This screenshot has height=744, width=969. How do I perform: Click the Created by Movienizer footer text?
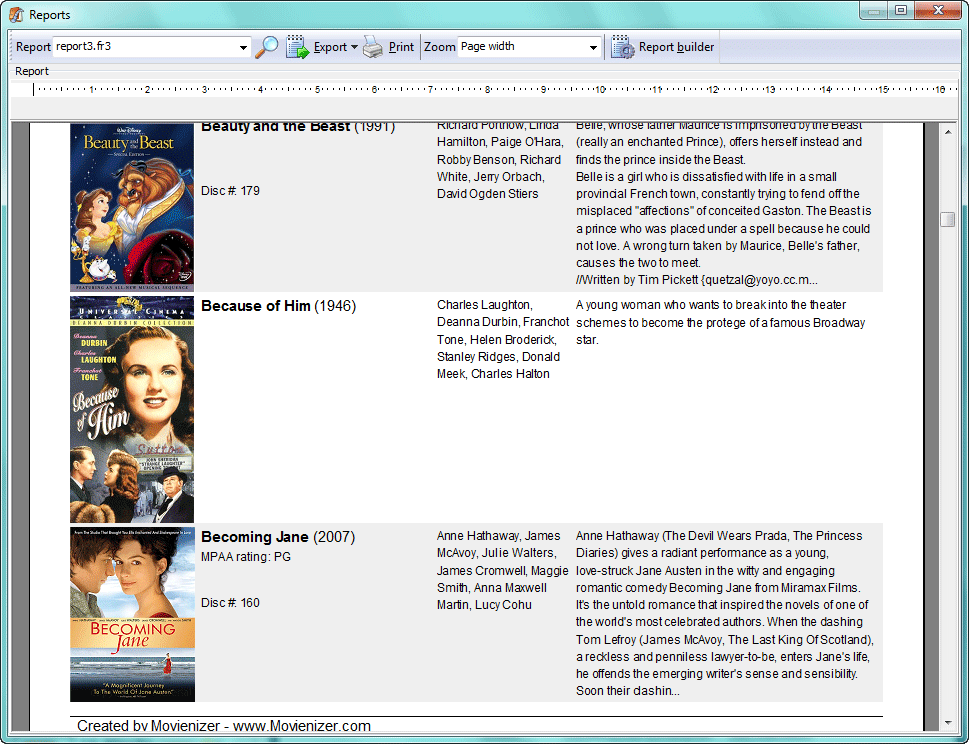[224, 726]
